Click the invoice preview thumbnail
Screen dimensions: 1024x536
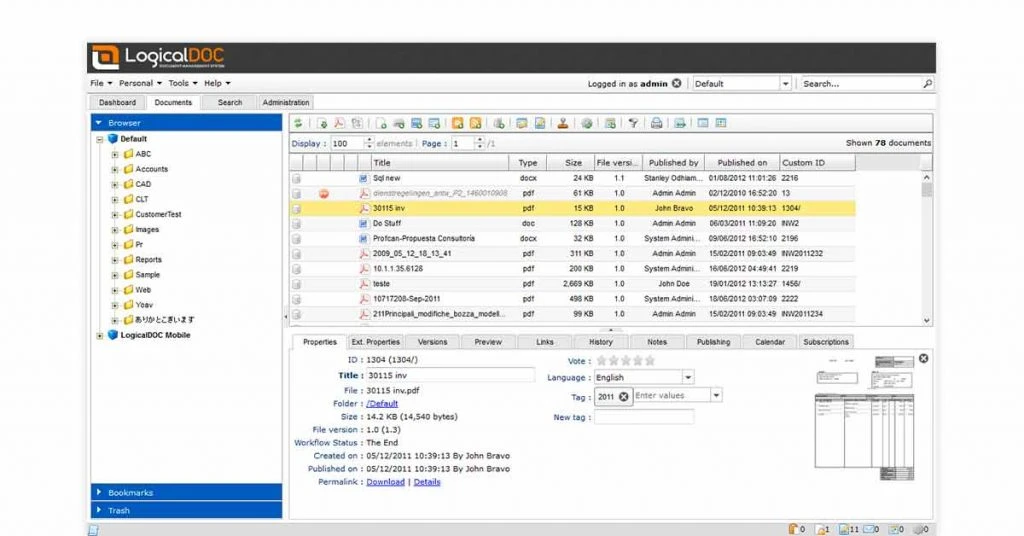pos(864,418)
